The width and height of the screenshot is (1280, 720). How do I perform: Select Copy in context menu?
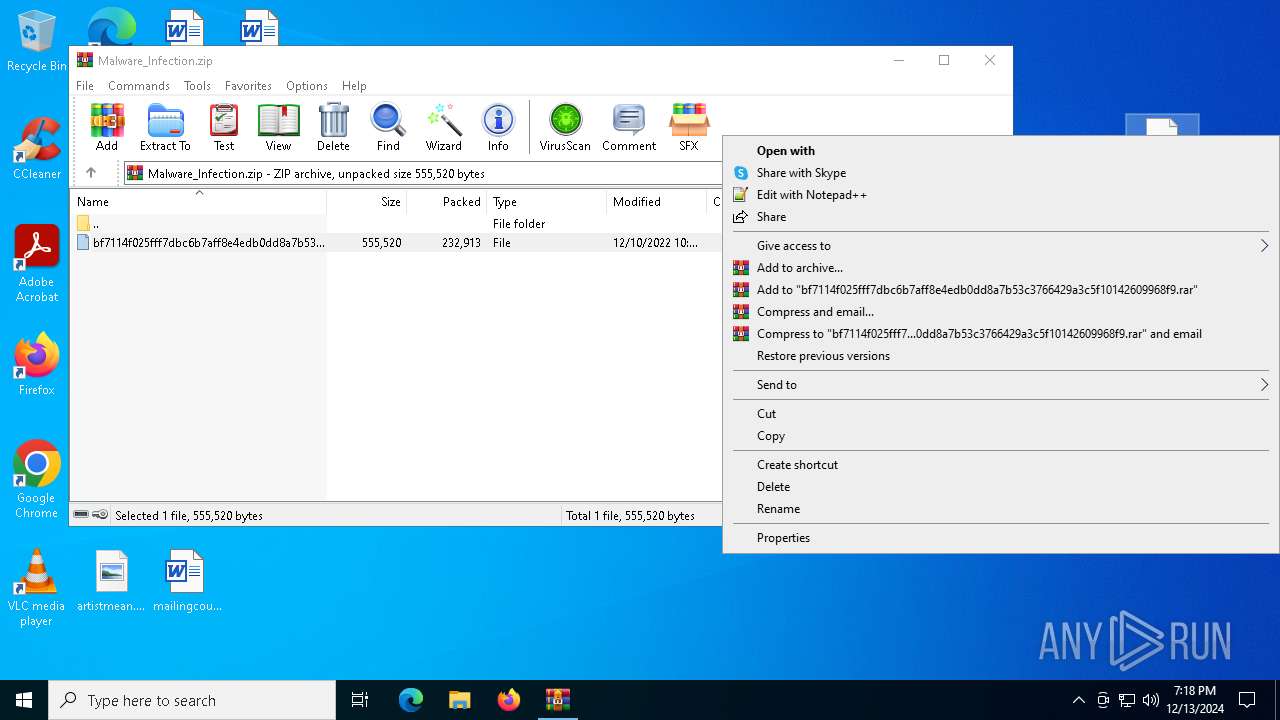[1000, 436]
